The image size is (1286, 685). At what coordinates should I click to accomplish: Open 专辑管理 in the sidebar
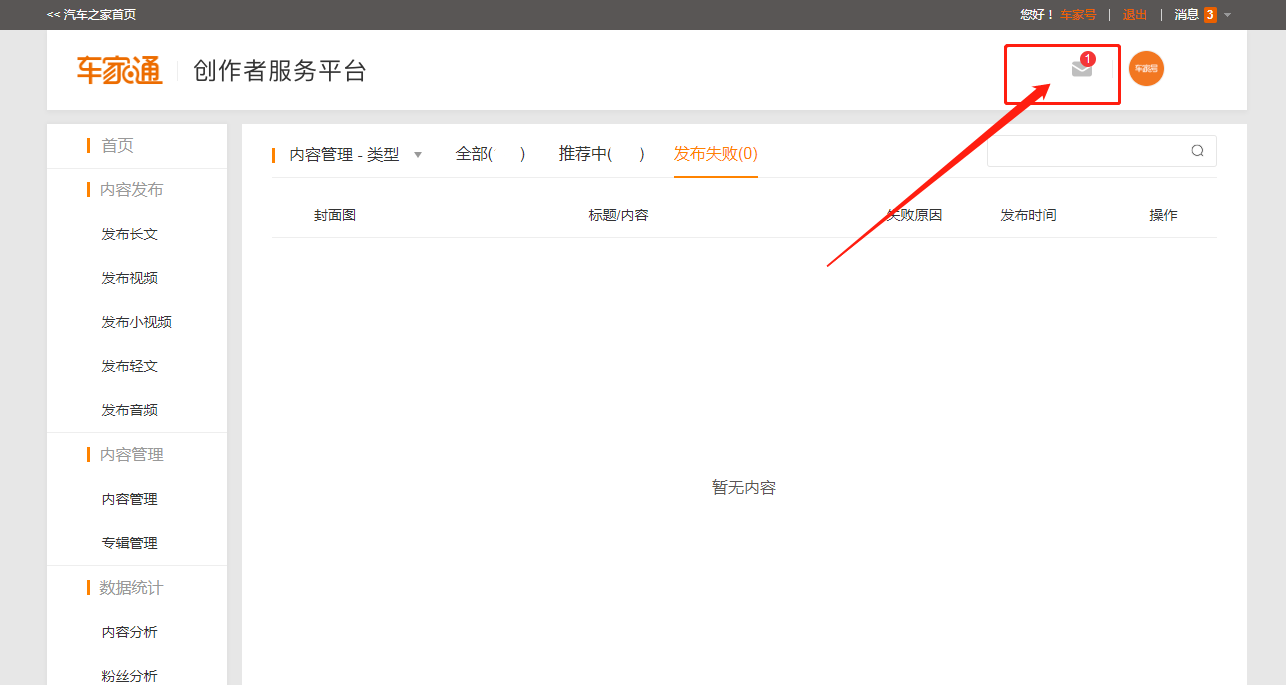coord(129,543)
